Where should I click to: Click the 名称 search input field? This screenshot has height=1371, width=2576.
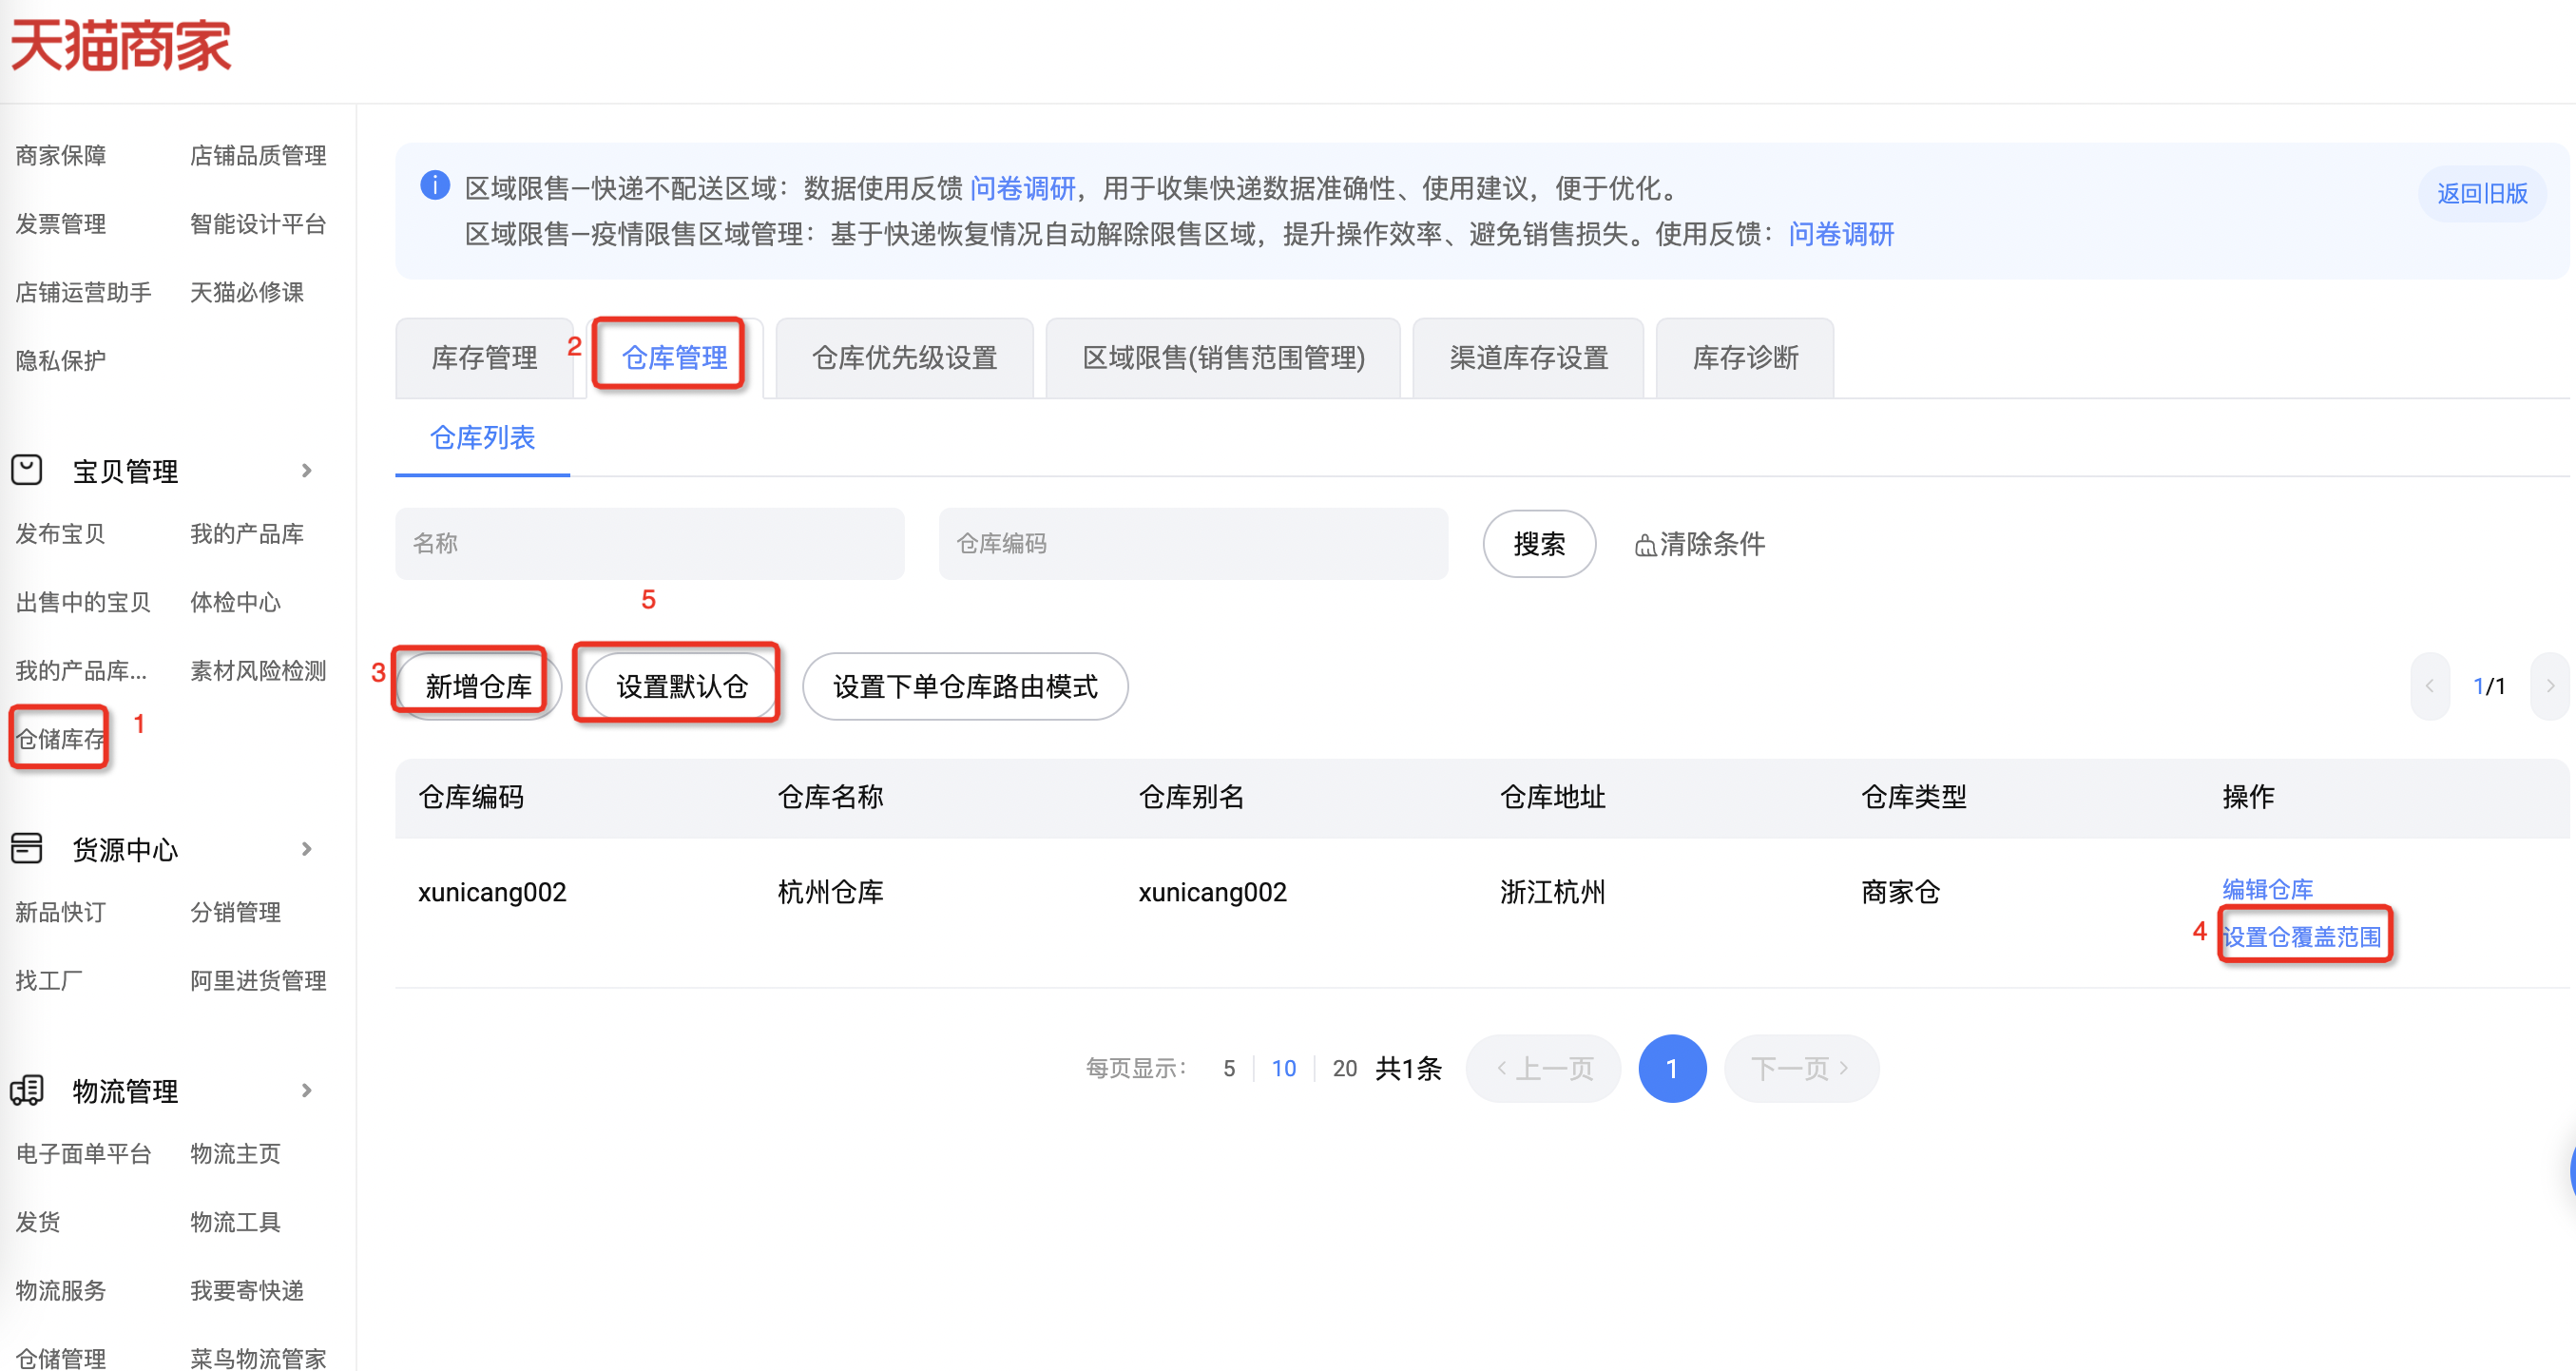click(650, 544)
